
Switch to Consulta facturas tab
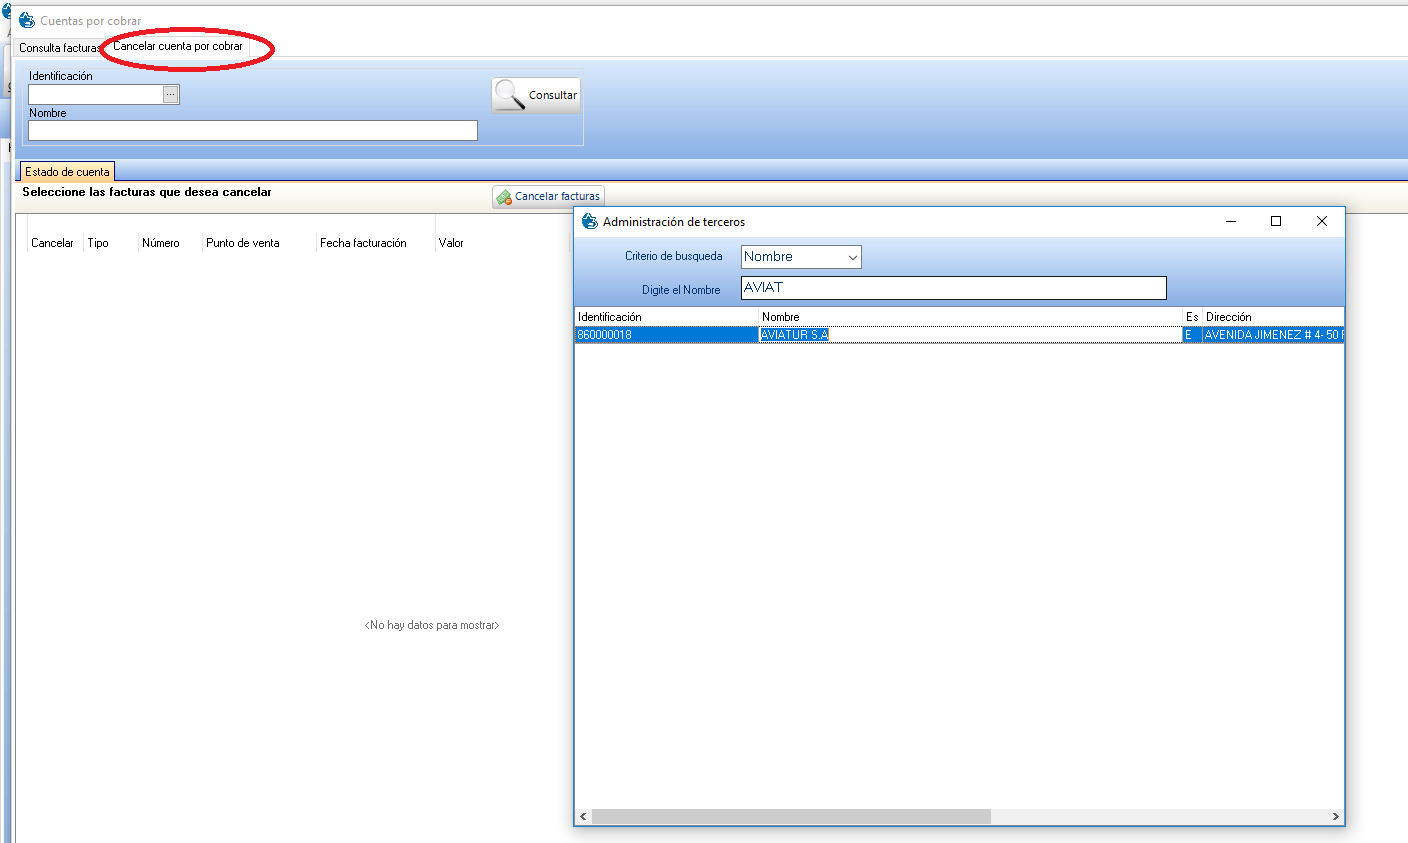58,48
